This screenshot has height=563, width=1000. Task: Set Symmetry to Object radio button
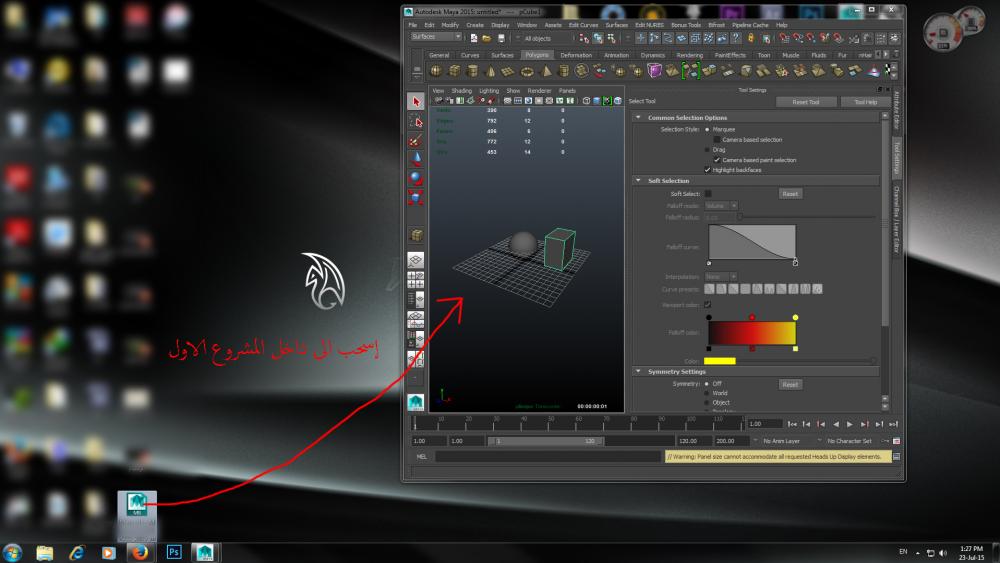[707, 403]
